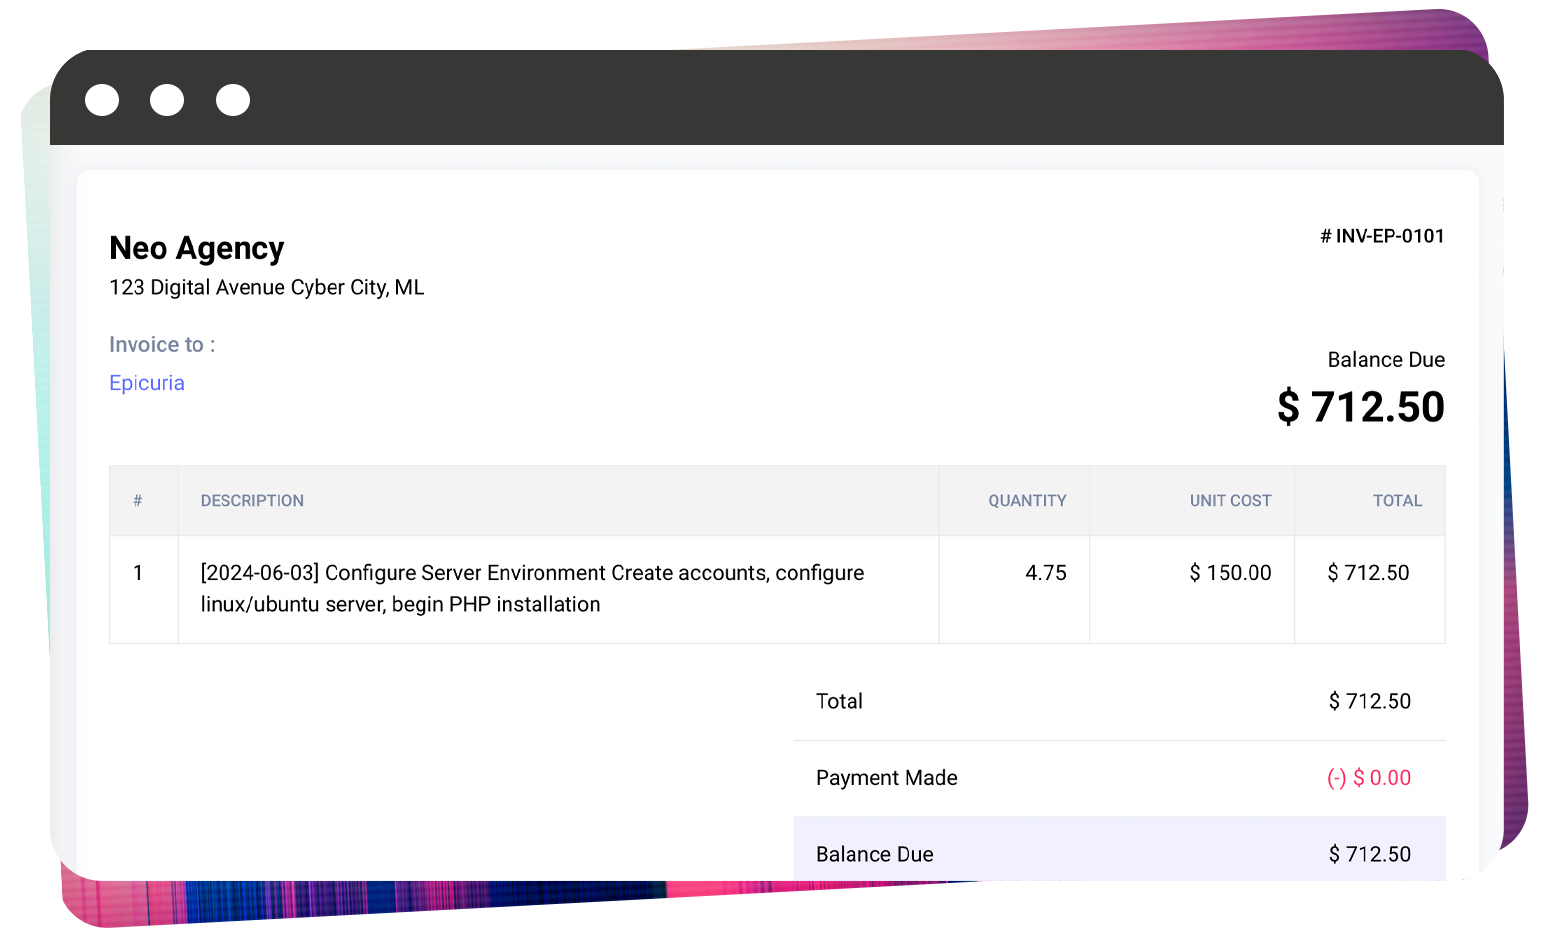Click the Payment Made row label
The height and width of the screenshot is (933, 1558).
pyautogui.click(x=887, y=778)
